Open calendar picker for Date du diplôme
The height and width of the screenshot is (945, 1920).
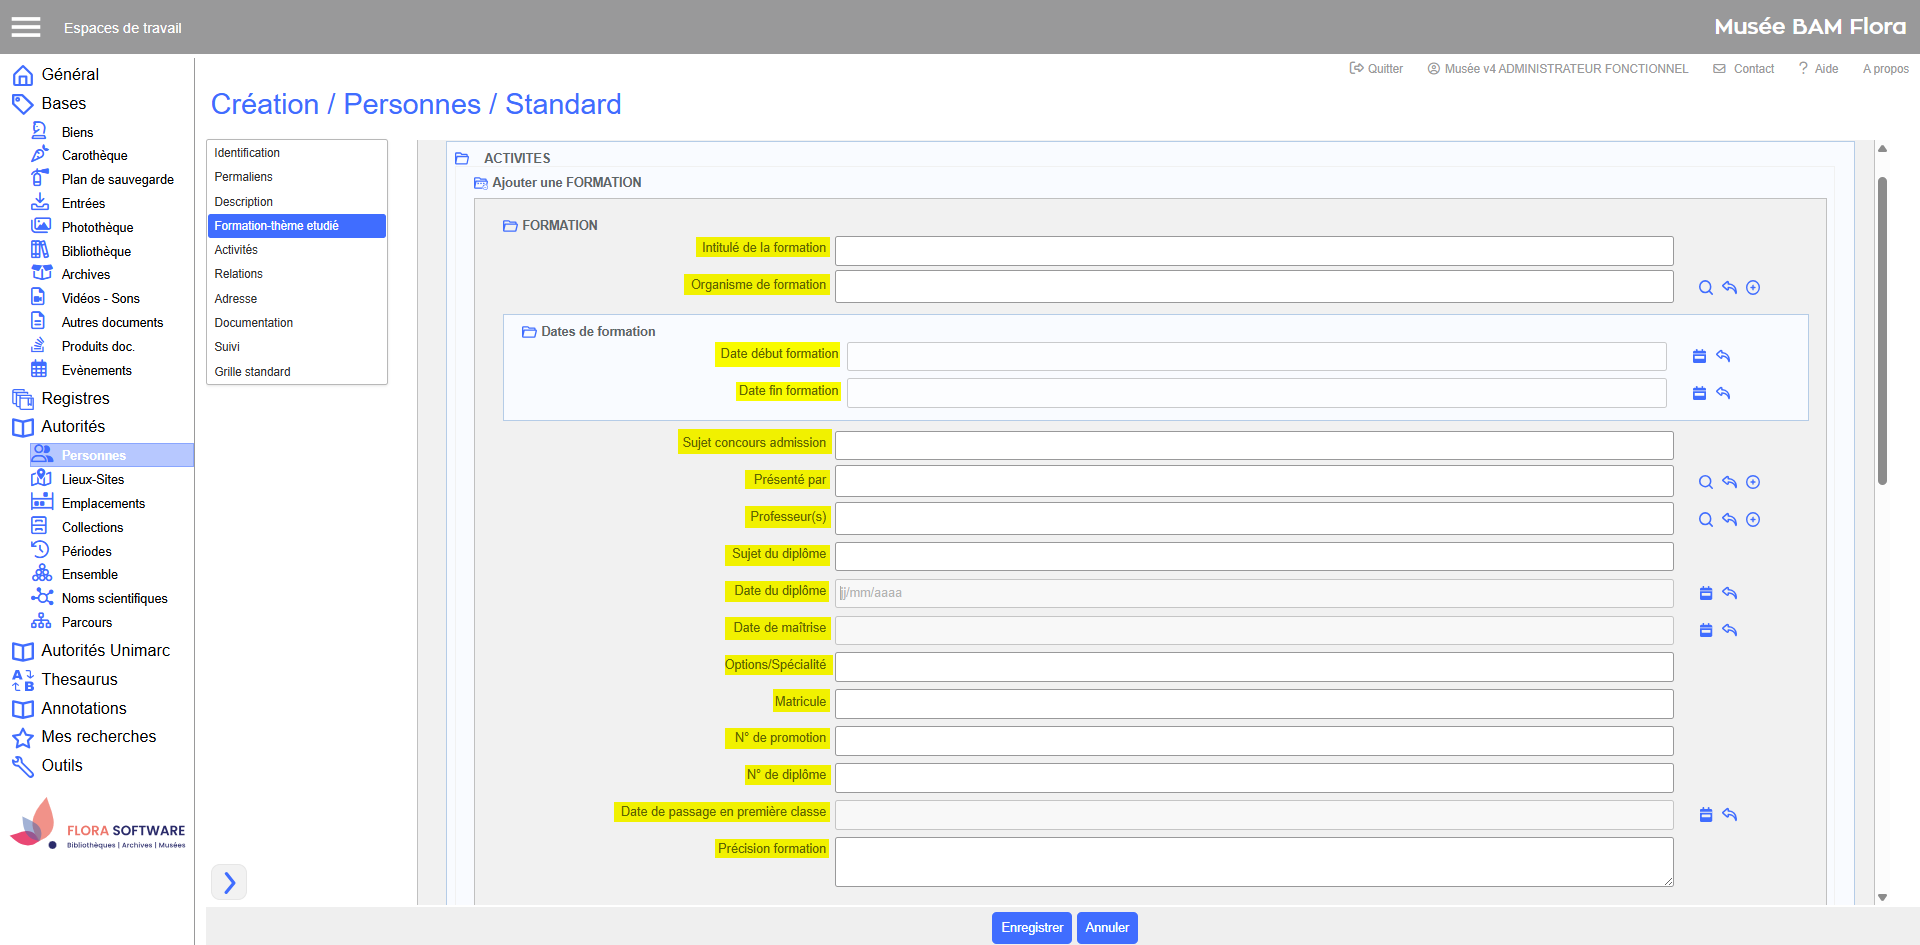pyautogui.click(x=1706, y=593)
